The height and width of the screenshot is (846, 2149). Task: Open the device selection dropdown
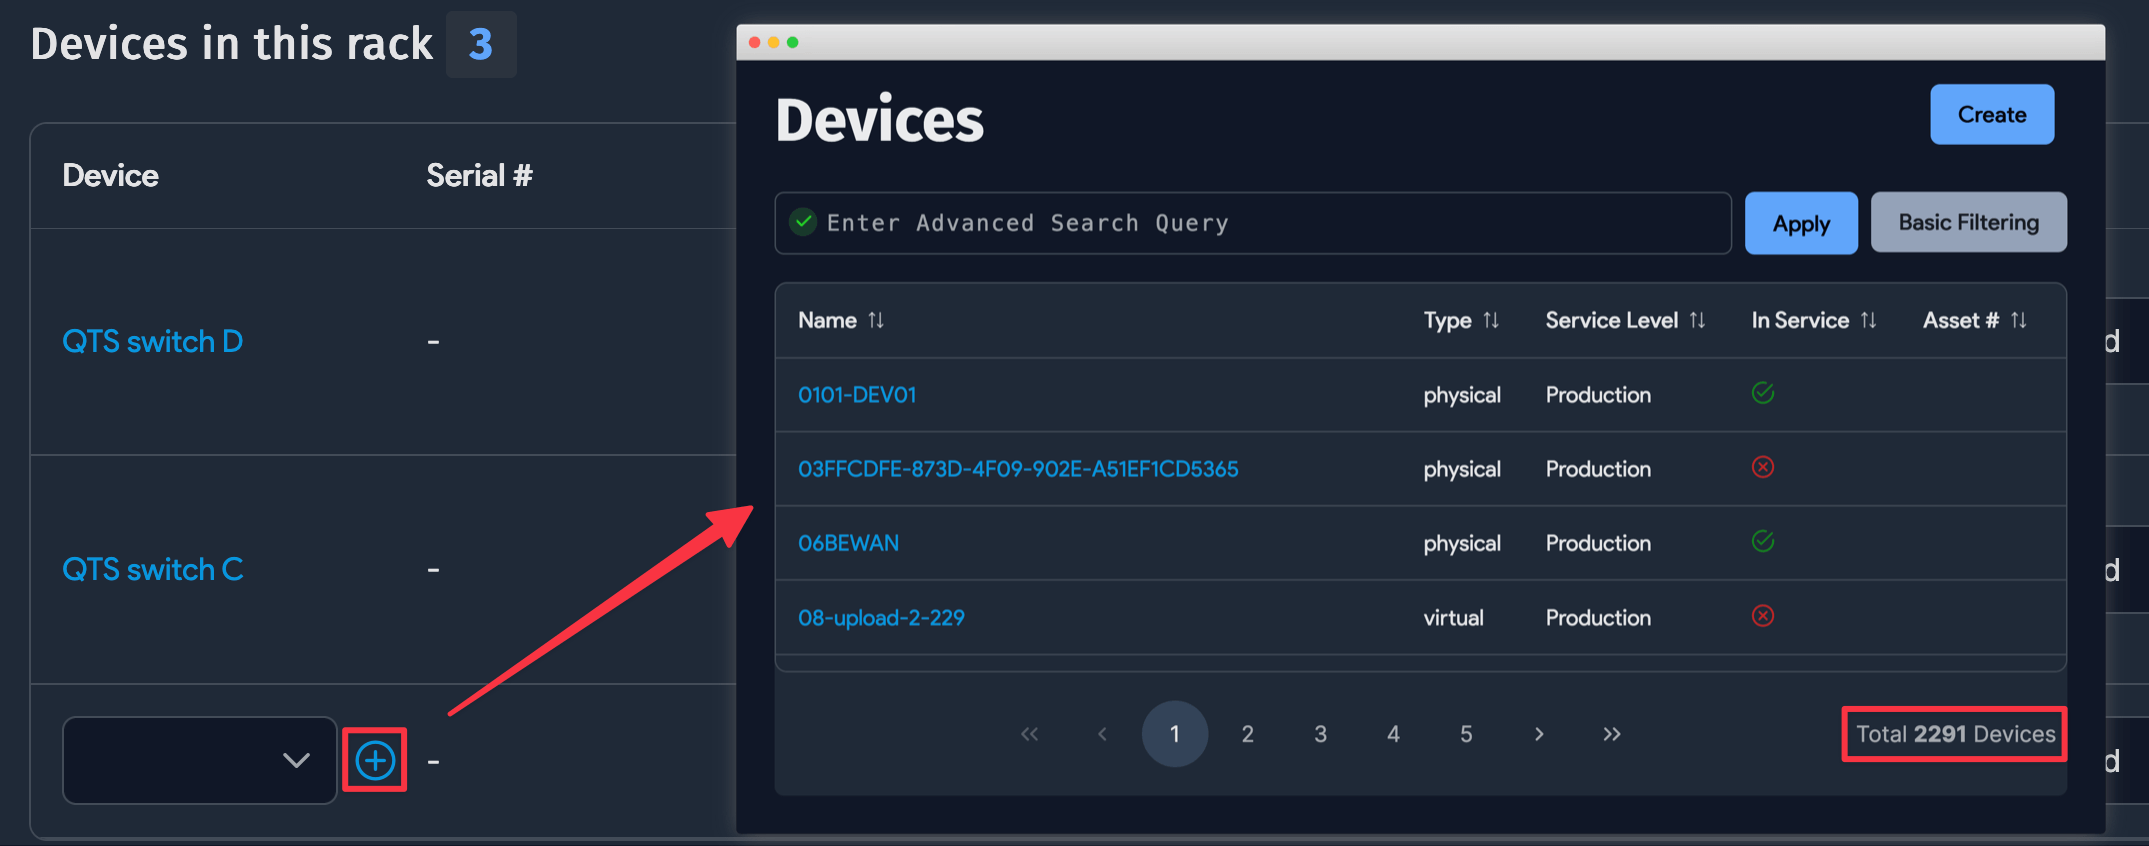coord(199,760)
